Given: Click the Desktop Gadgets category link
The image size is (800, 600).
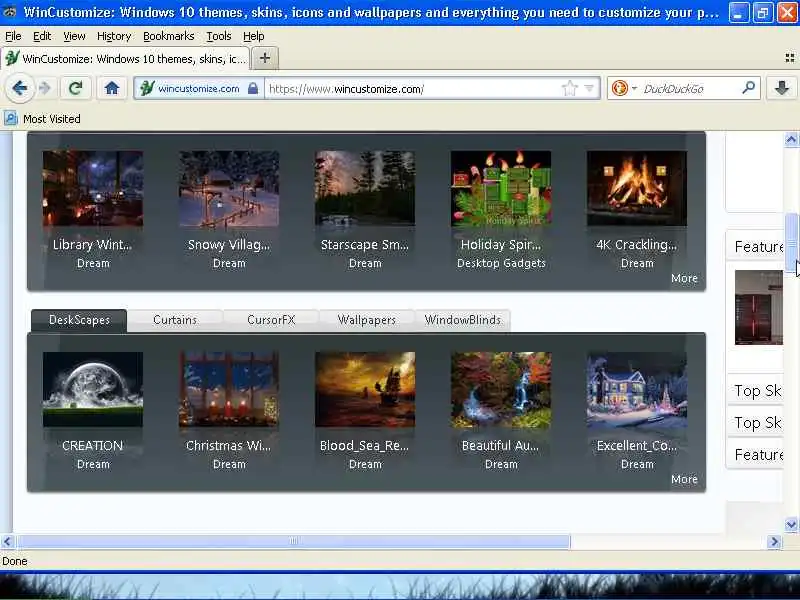Looking at the screenshot, I should (x=501, y=263).
